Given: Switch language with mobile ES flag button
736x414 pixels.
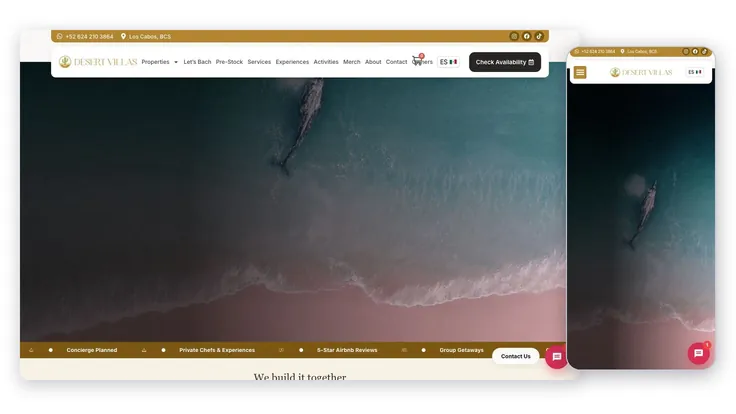Looking at the screenshot, I should (695, 72).
